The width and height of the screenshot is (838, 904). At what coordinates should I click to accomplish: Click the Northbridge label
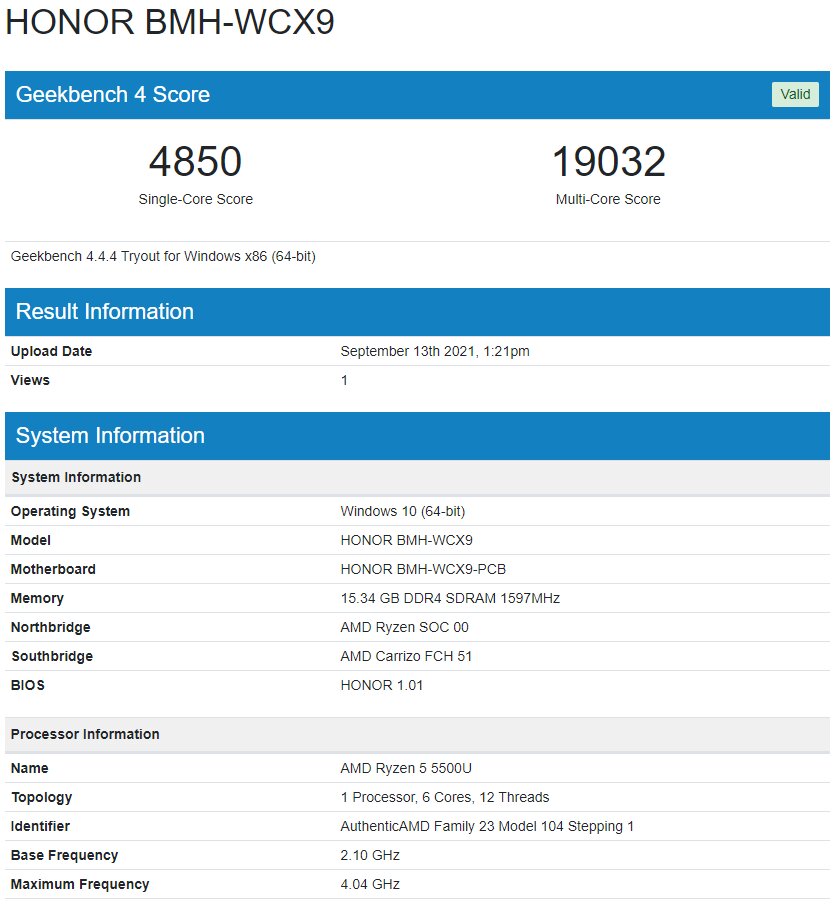point(51,627)
